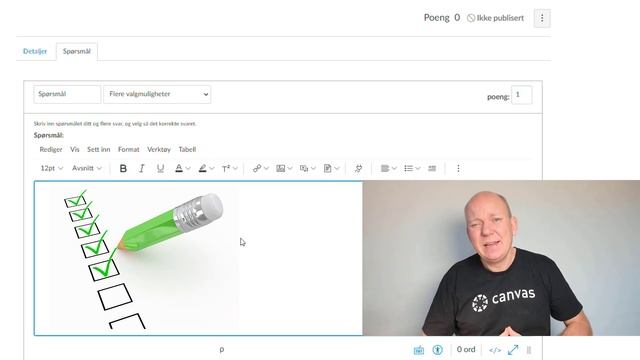Run the accessibility checker
Screen dimensions: 640x360
(438, 350)
